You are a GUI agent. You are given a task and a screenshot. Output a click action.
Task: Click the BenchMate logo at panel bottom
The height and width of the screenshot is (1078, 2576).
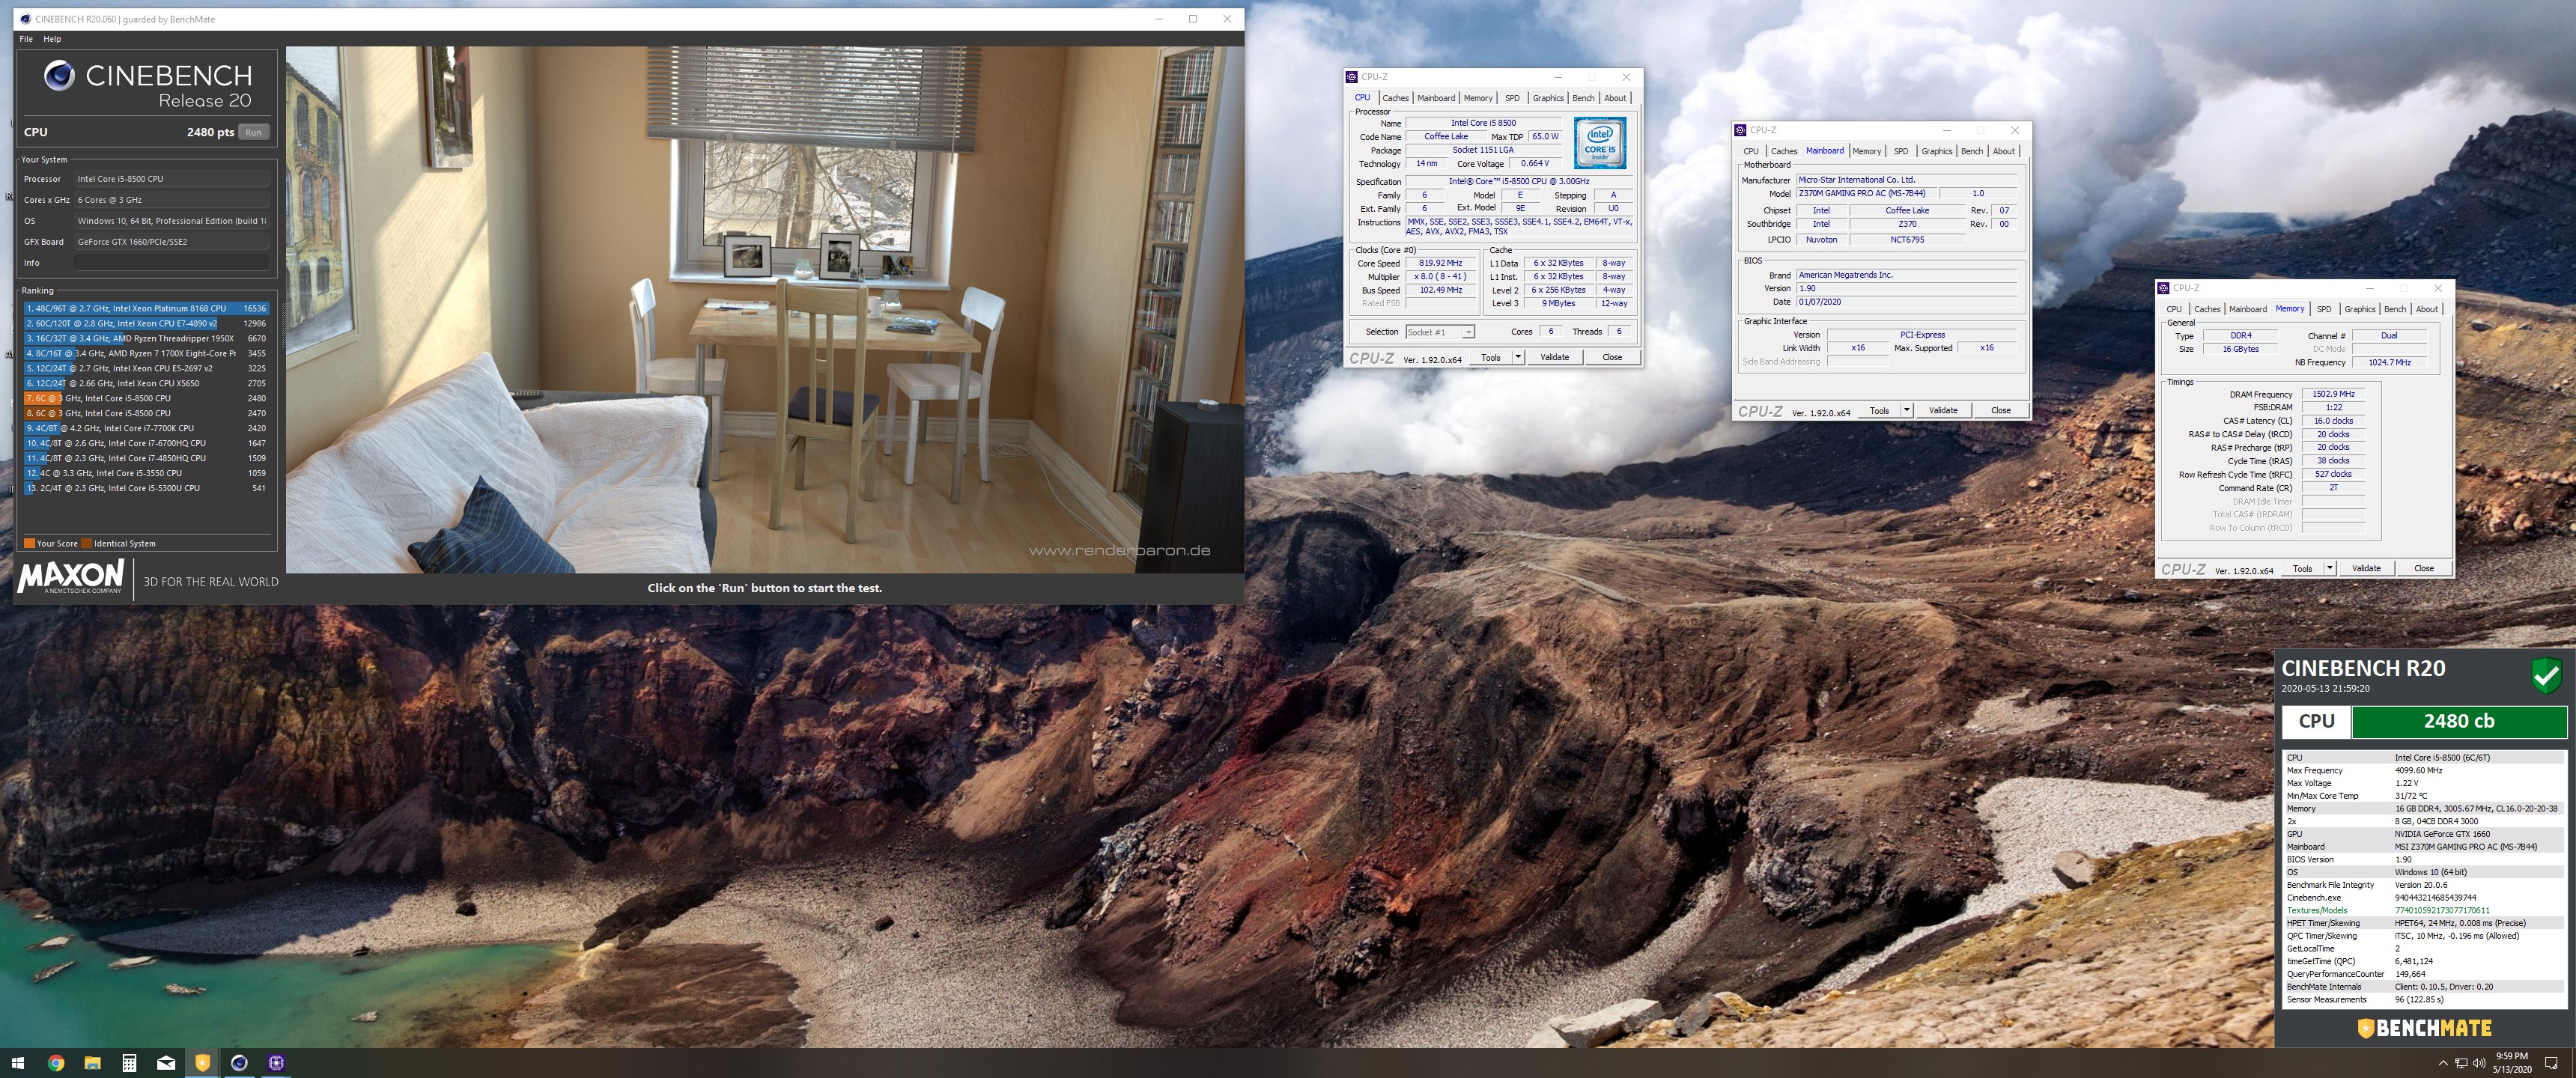(x=2424, y=1028)
